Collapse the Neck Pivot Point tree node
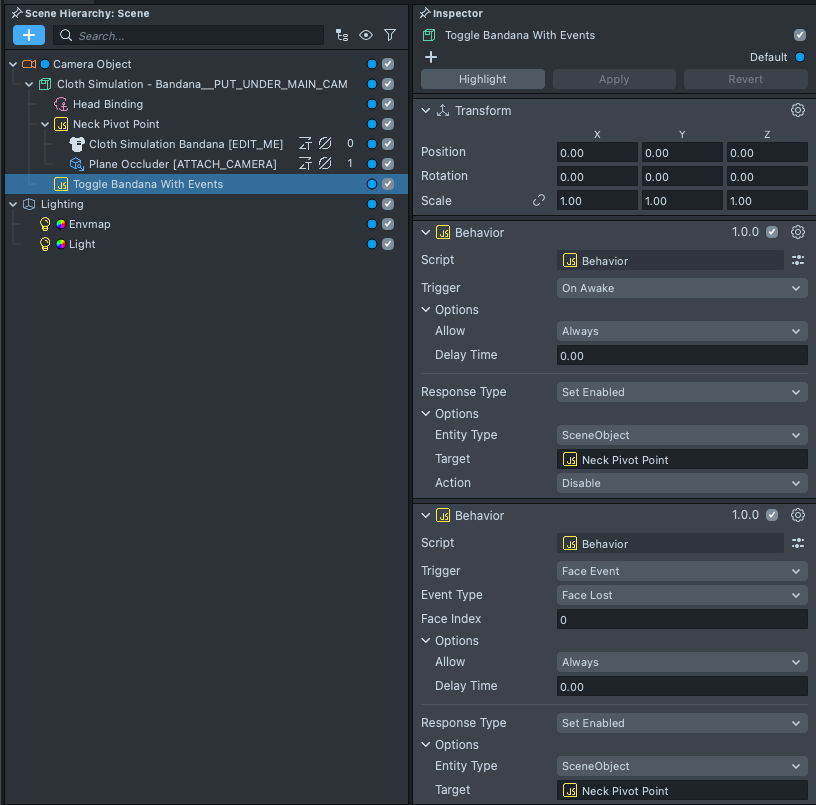The height and width of the screenshot is (805, 816). point(45,124)
